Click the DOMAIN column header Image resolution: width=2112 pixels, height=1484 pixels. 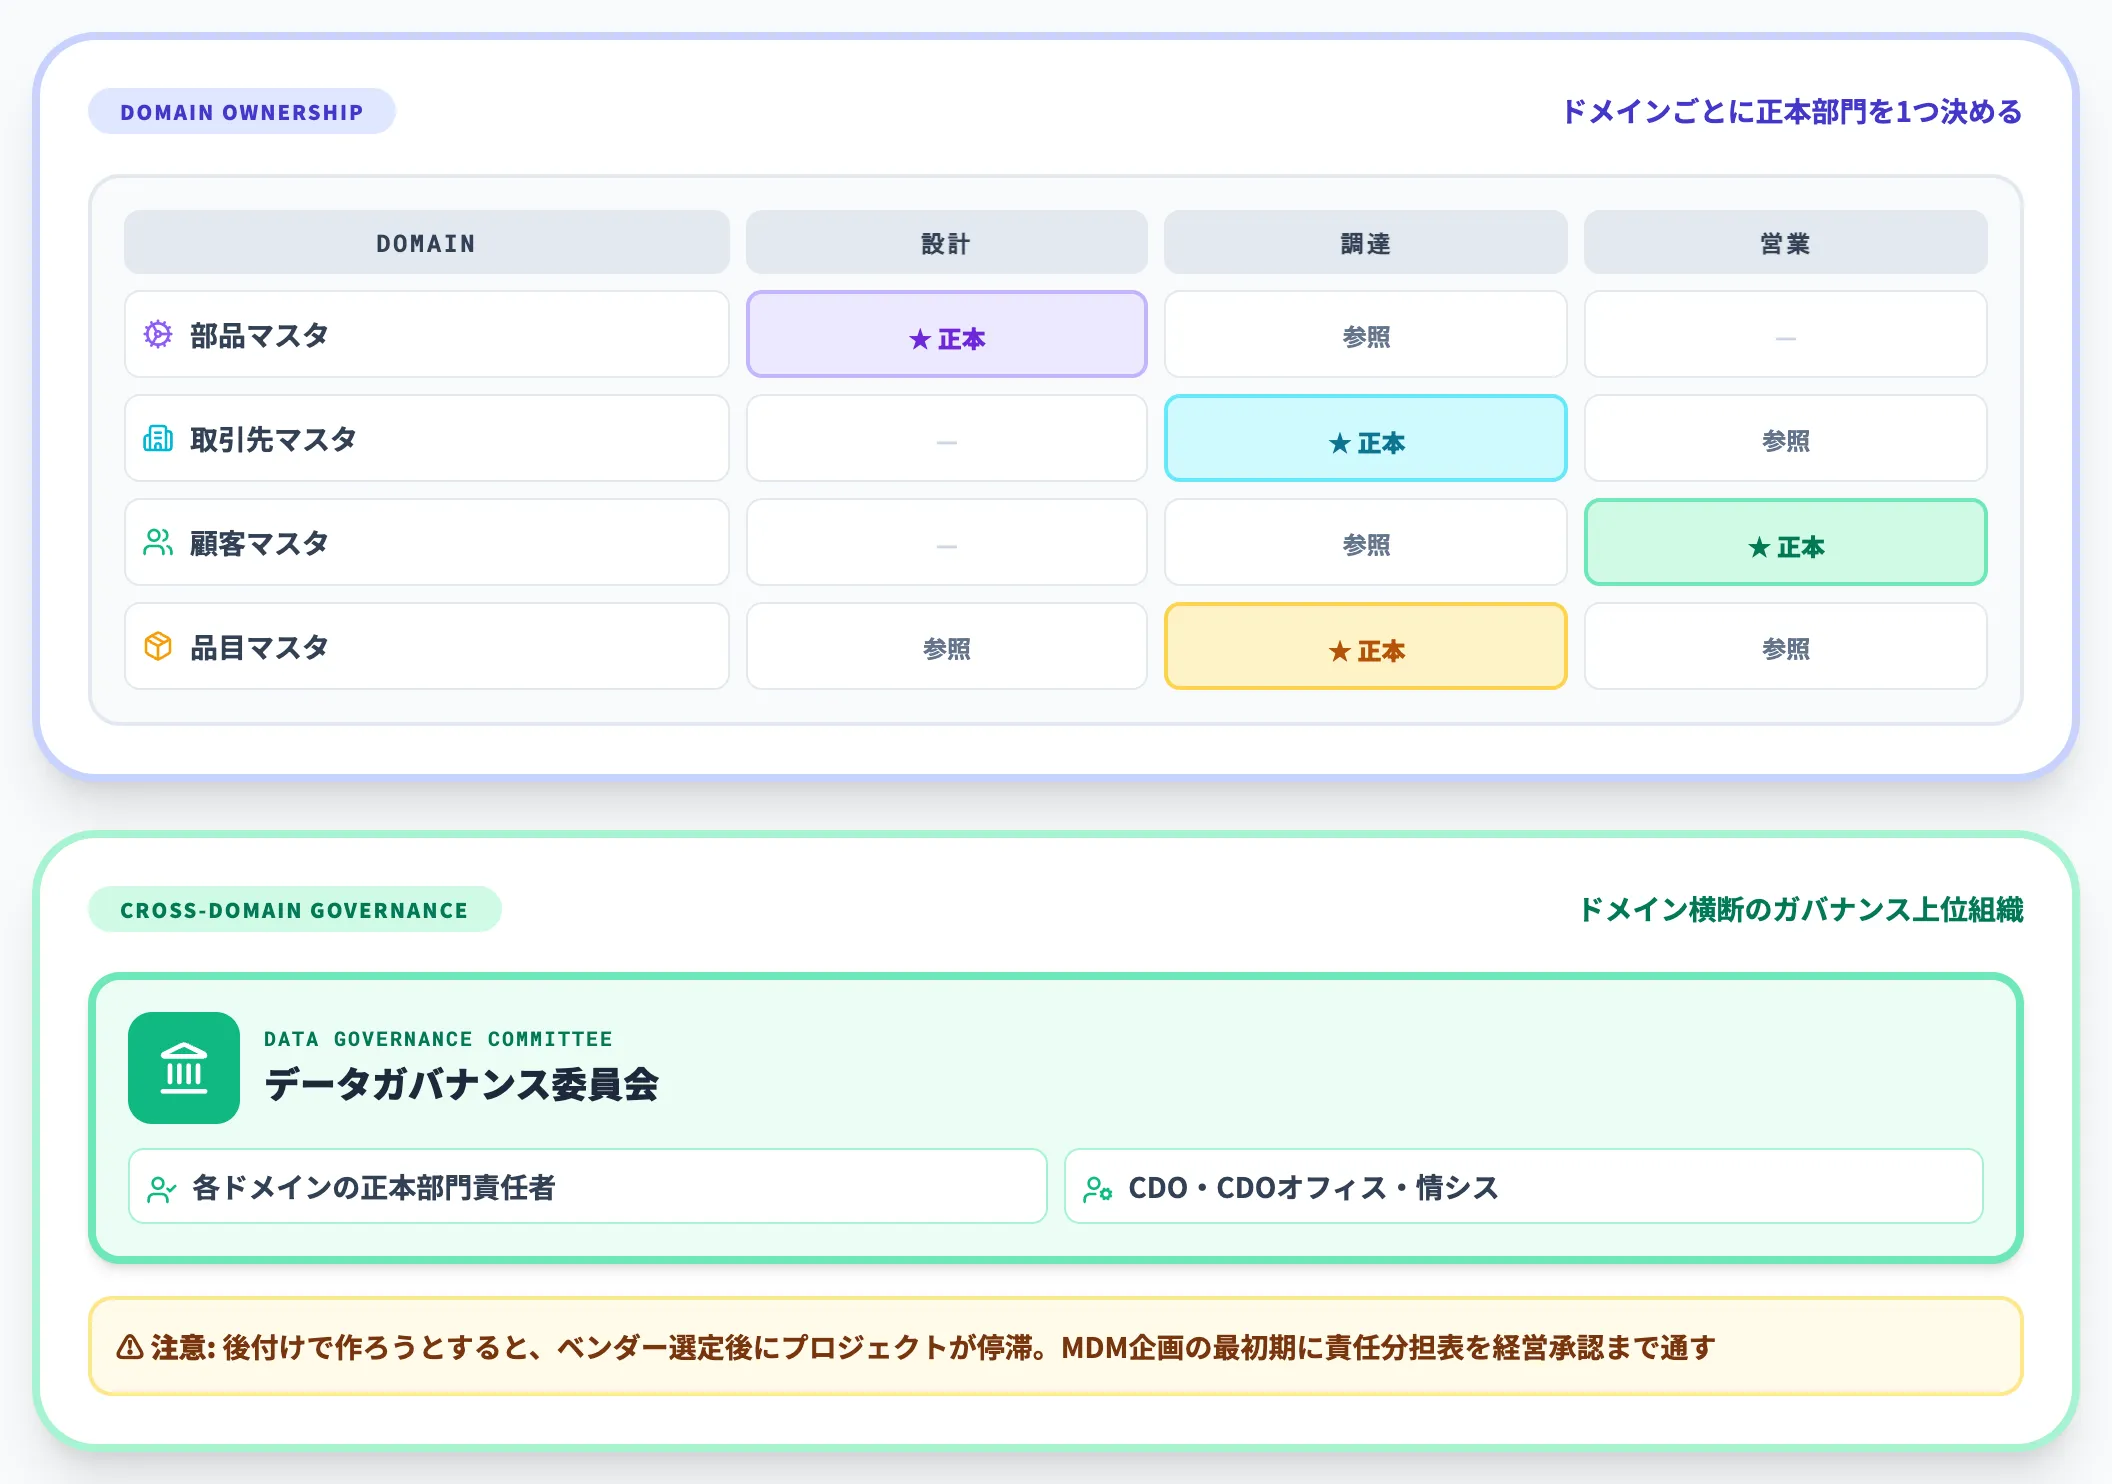pos(427,242)
